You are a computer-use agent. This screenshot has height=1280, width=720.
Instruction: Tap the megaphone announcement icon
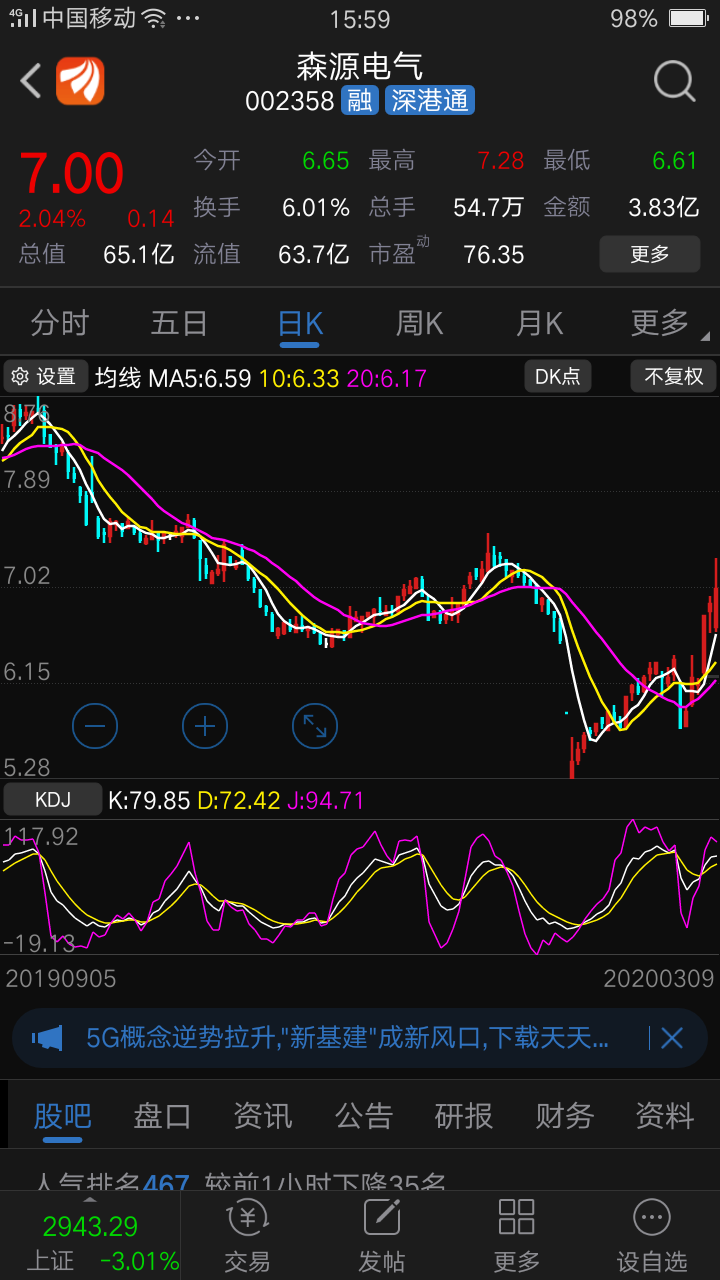[x=47, y=1038]
